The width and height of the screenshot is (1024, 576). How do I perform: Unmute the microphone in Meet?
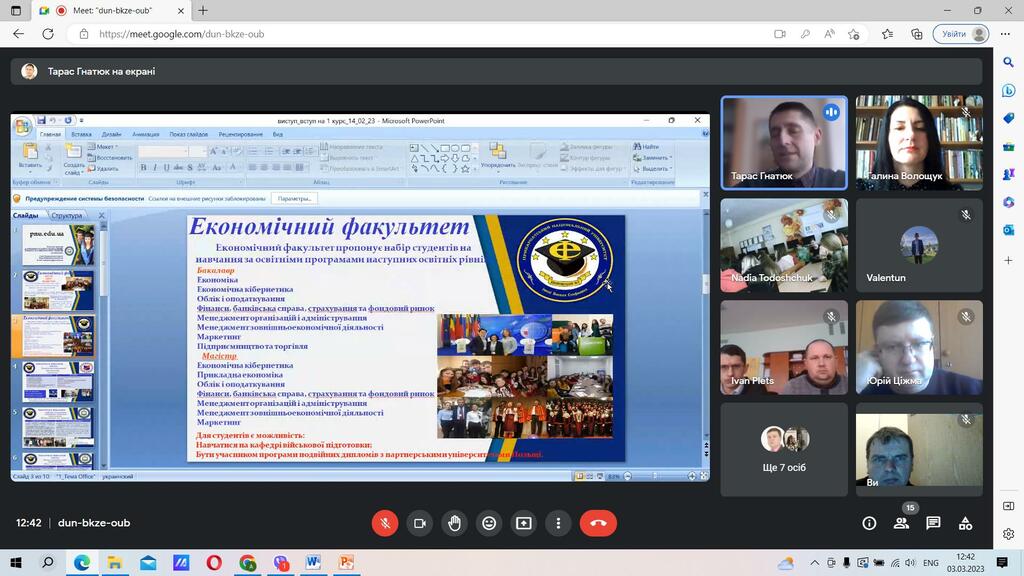(385, 523)
